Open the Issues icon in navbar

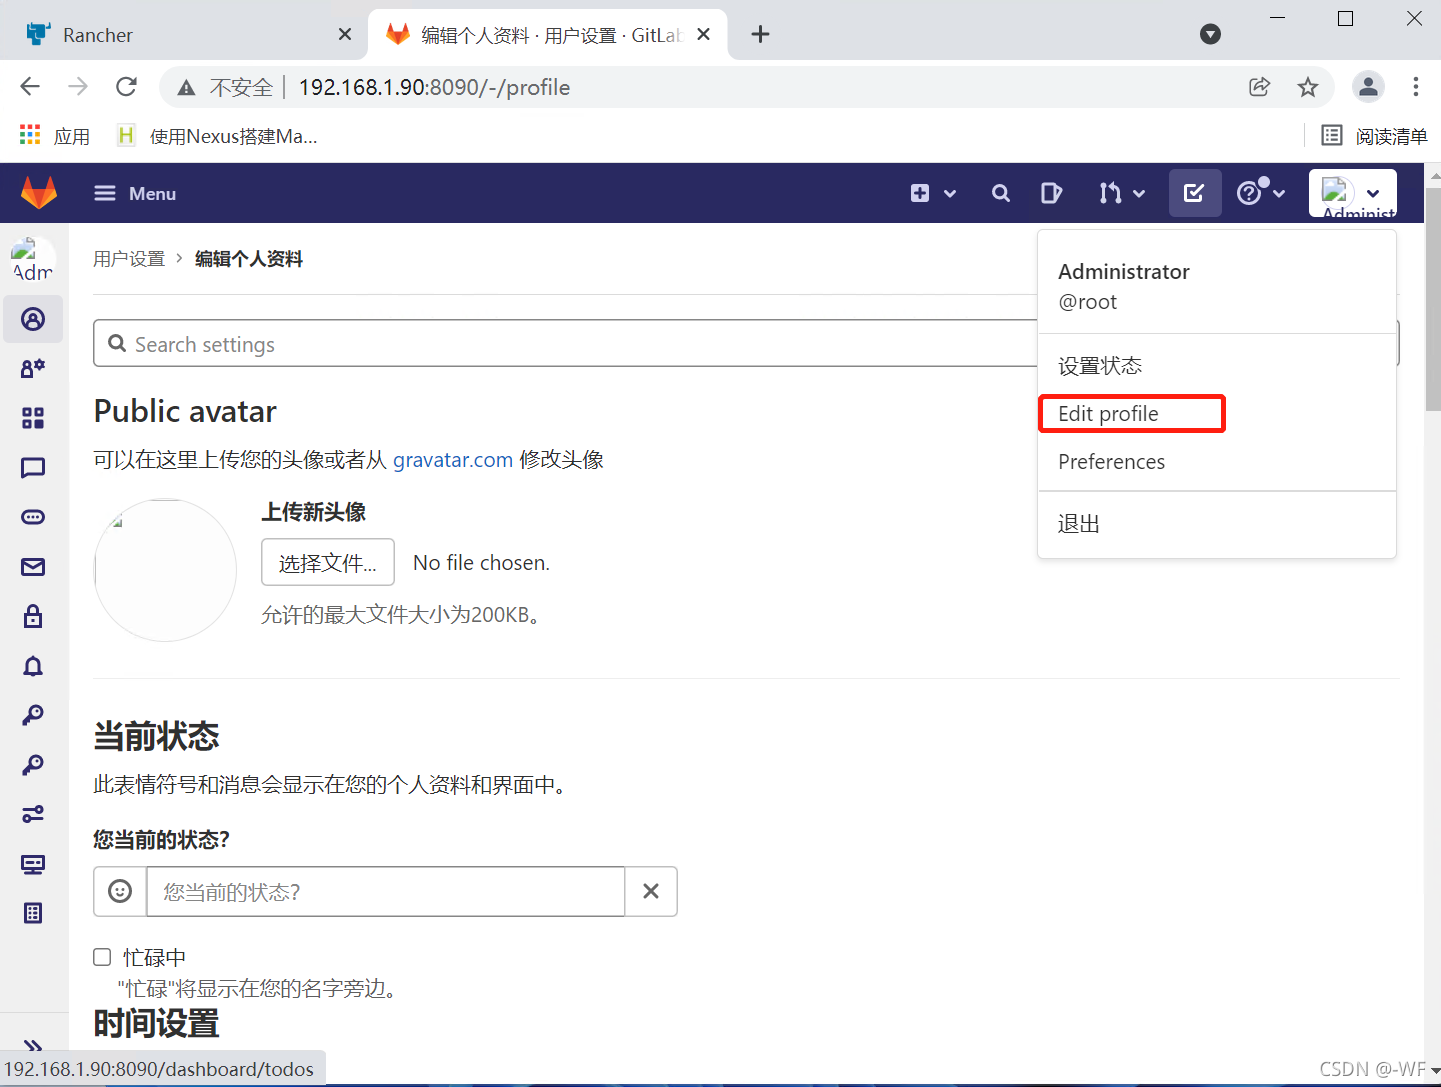click(x=1051, y=193)
